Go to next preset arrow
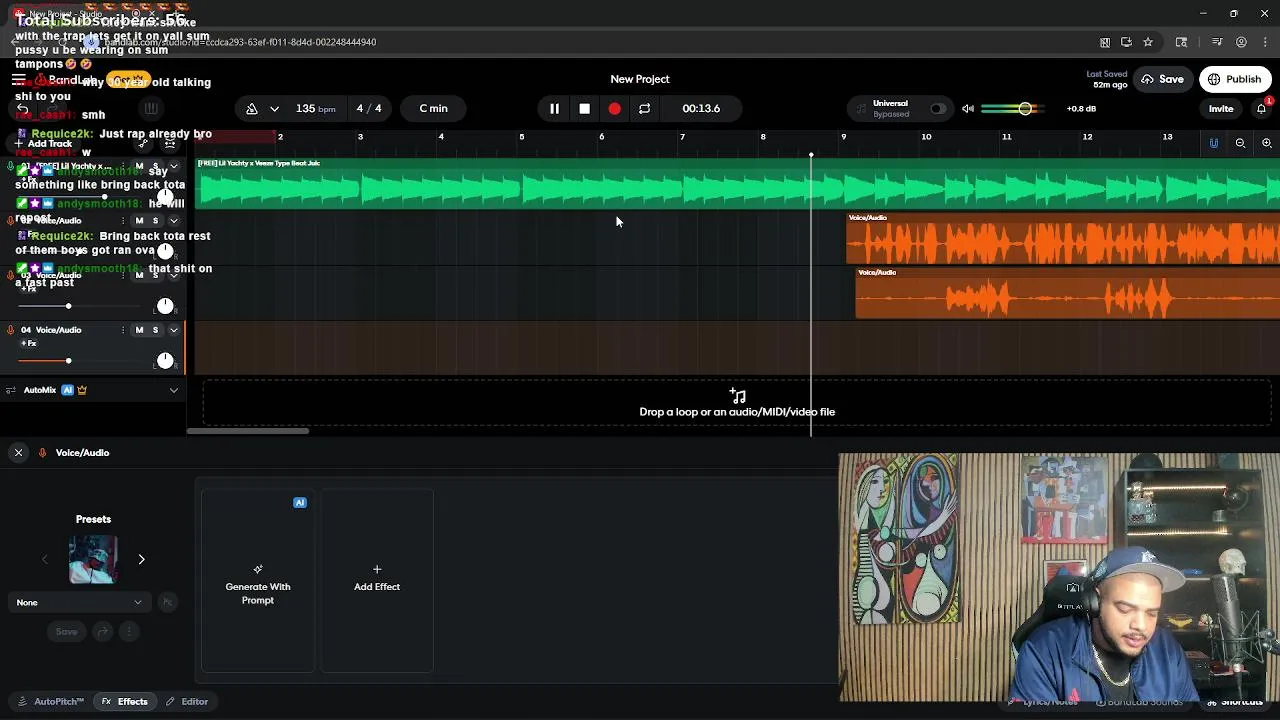The image size is (1280, 720). point(141,560)
